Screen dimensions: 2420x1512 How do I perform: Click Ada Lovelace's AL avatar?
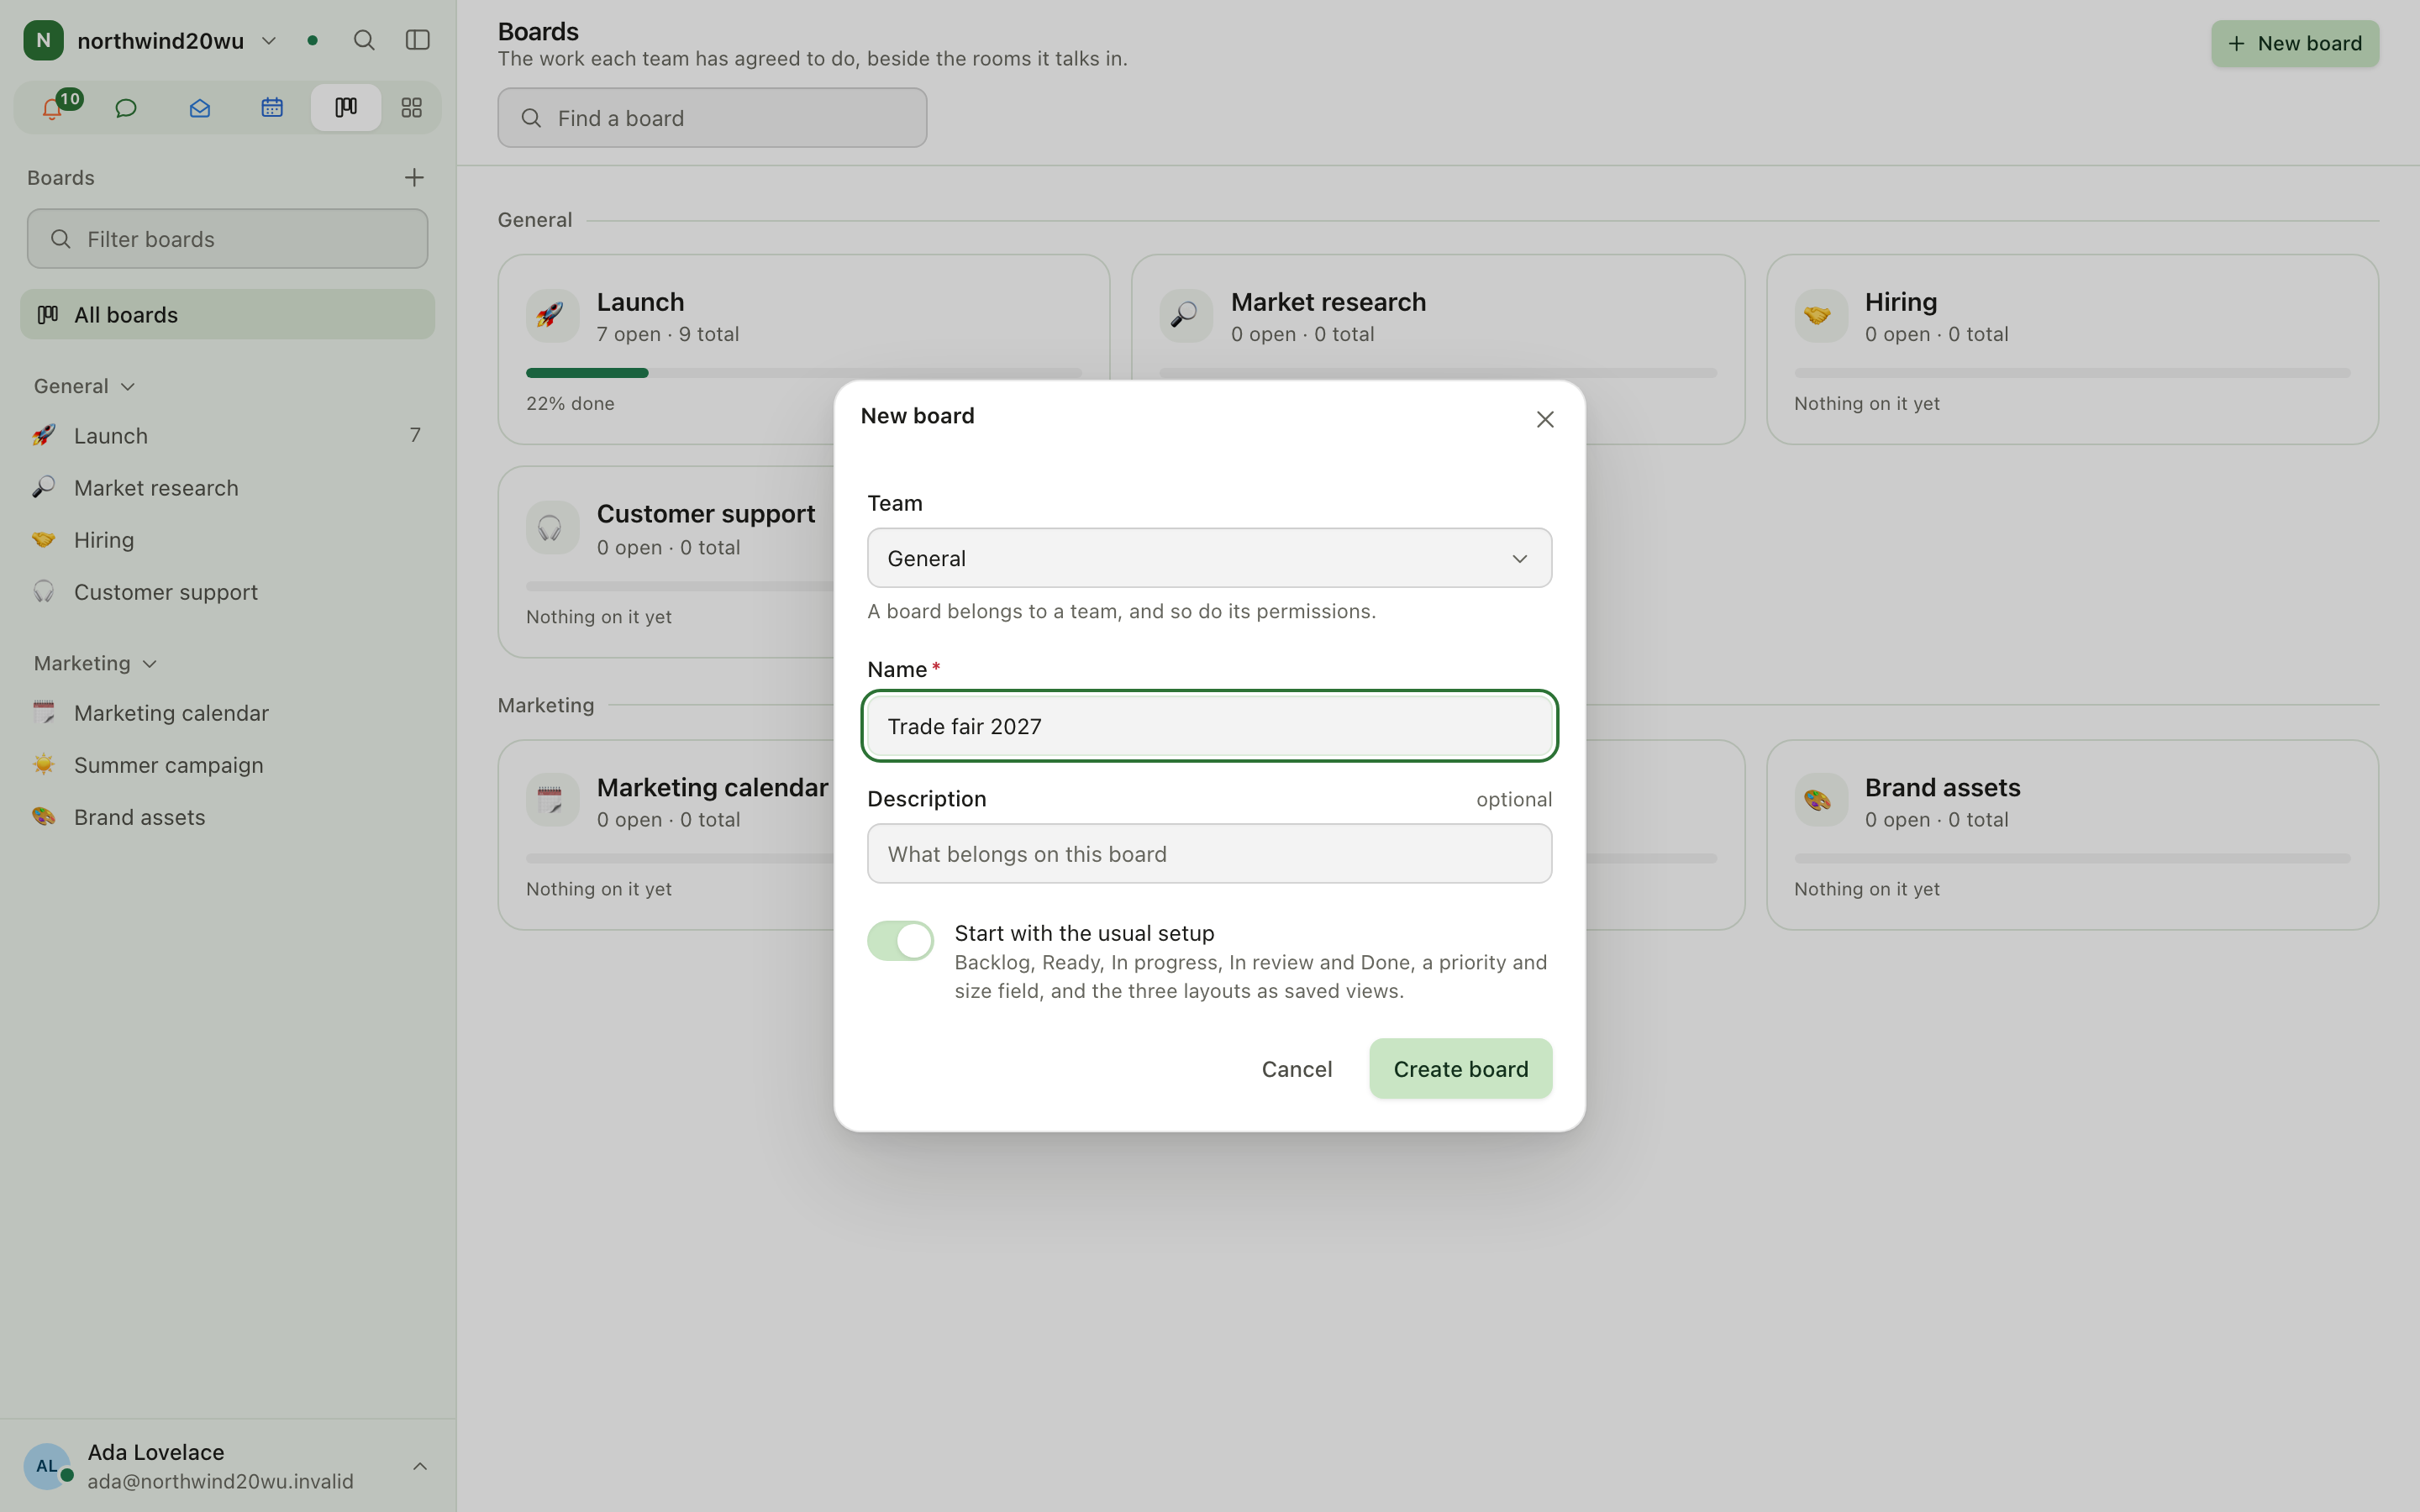(x=47, y=1466)
